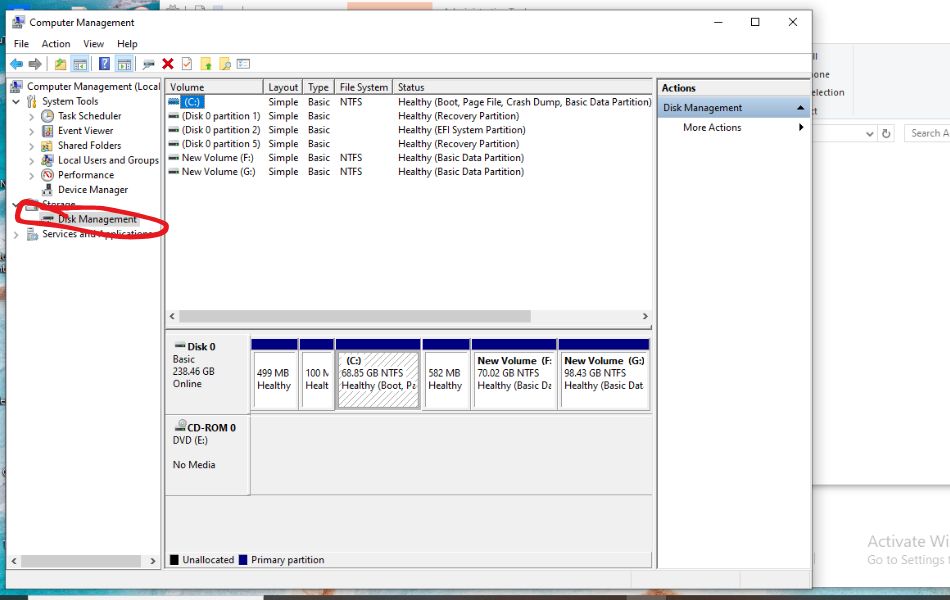Click the gray disk icon left of the red X
Screen dimensions: 950x600
tap(148, 64)
